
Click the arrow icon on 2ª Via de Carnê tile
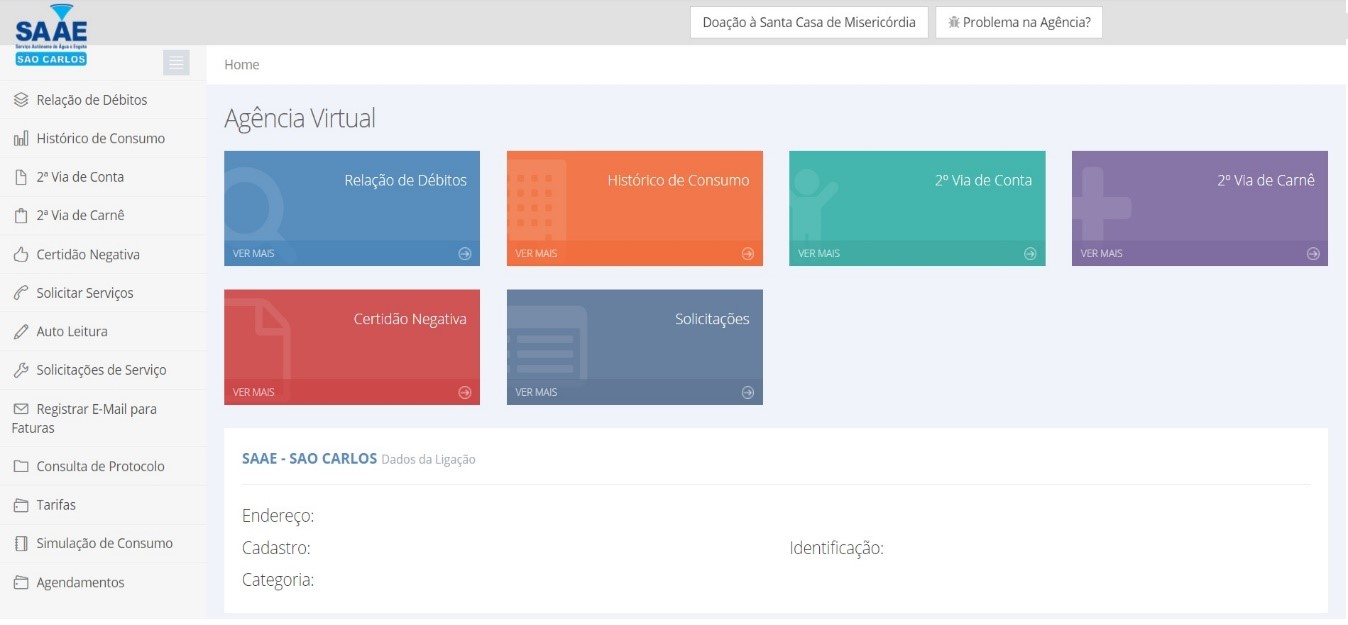pyautogui.click(x=1312, y=254)
